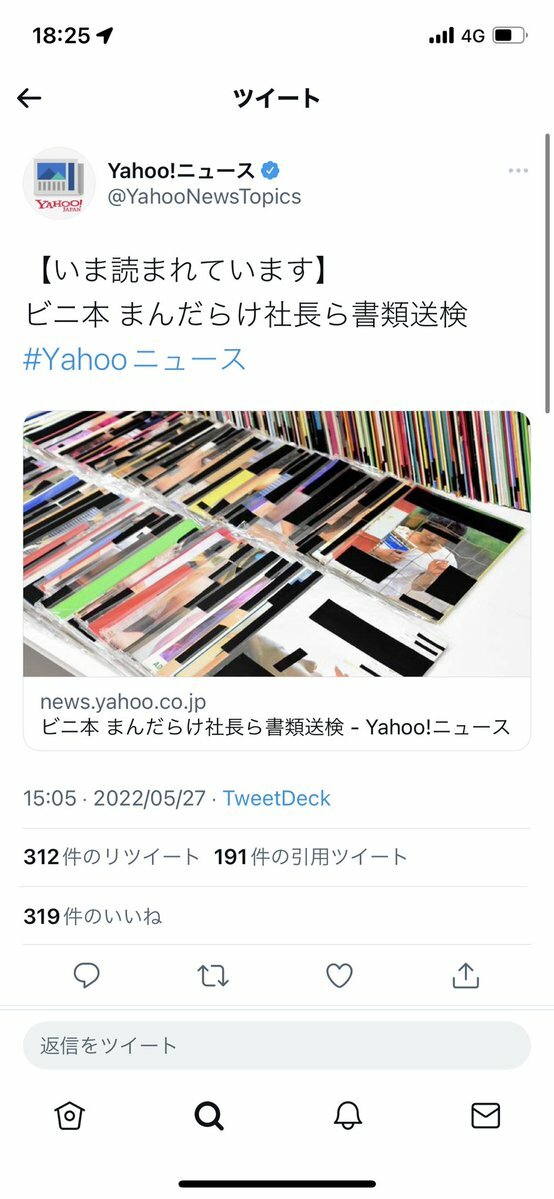The image size is (554, 1199).
Task: View 191件の引用ツイート list
Action: 311,857
